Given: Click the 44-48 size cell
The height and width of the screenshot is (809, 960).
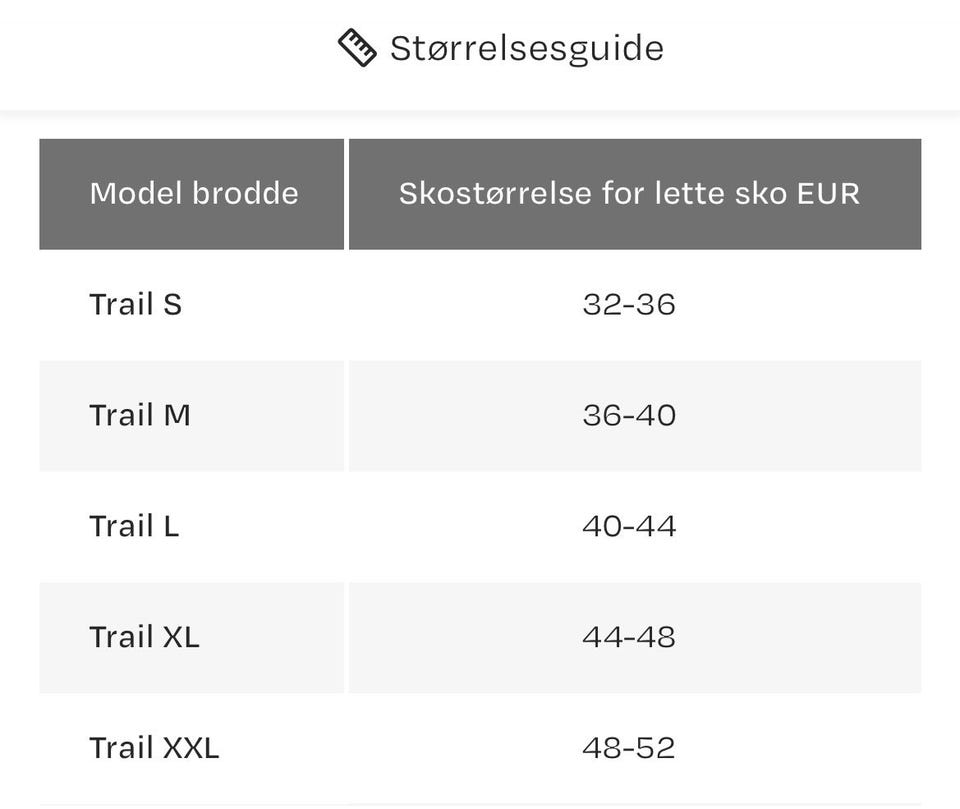Looking at the screenshot, I should click(x=629, y=637).
